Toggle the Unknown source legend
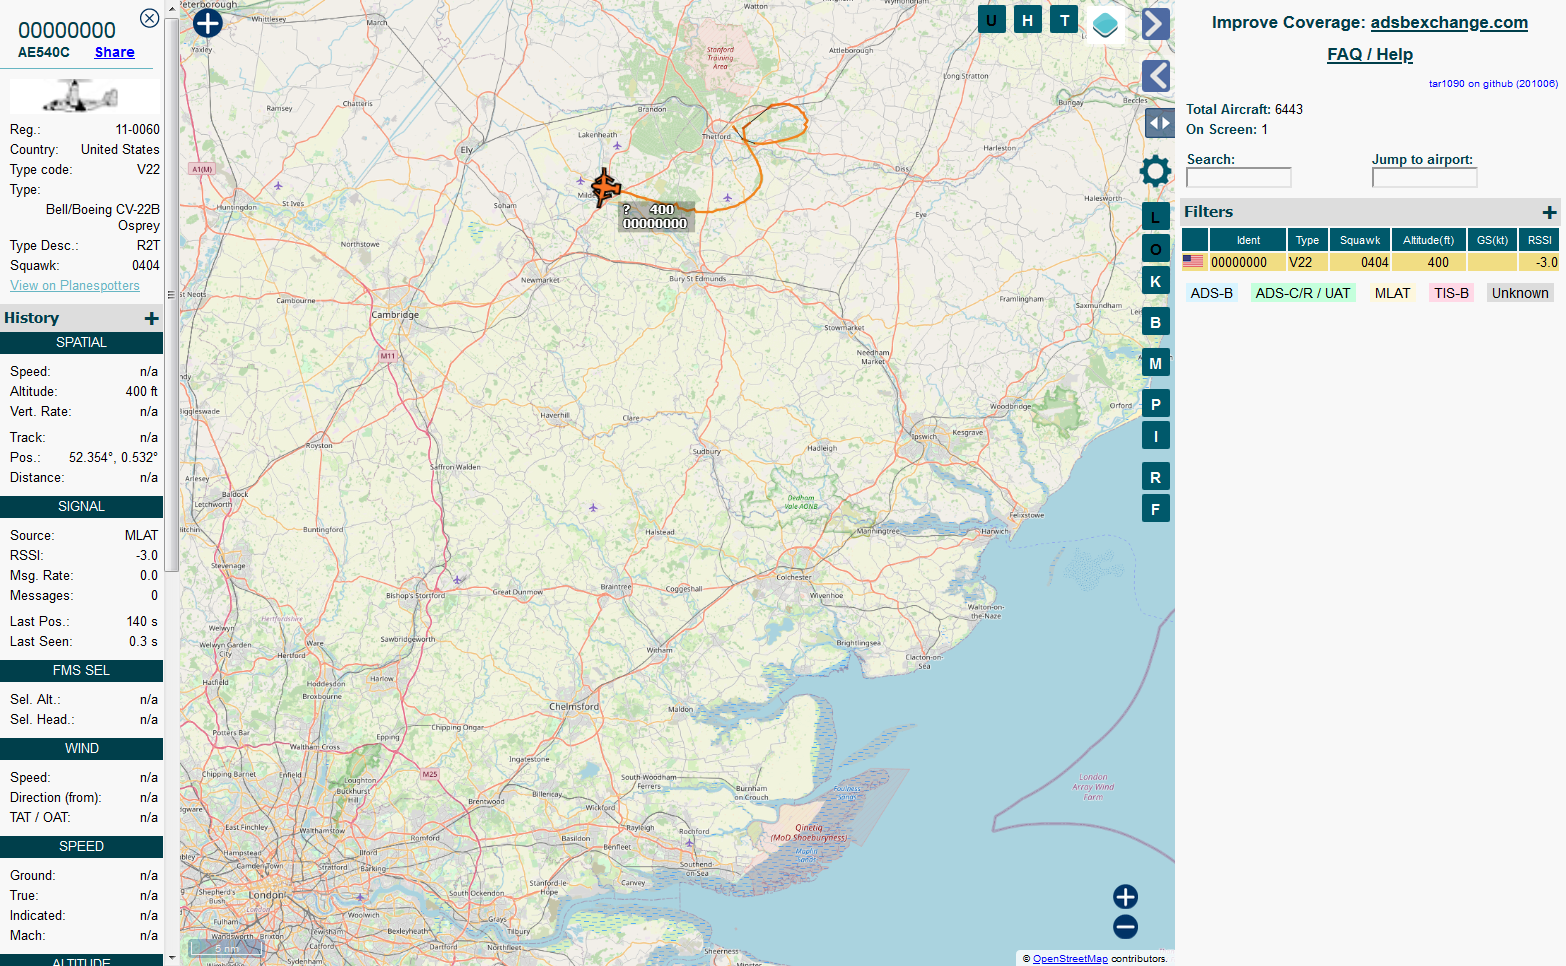1566x966 pixels. point(1520,293)
